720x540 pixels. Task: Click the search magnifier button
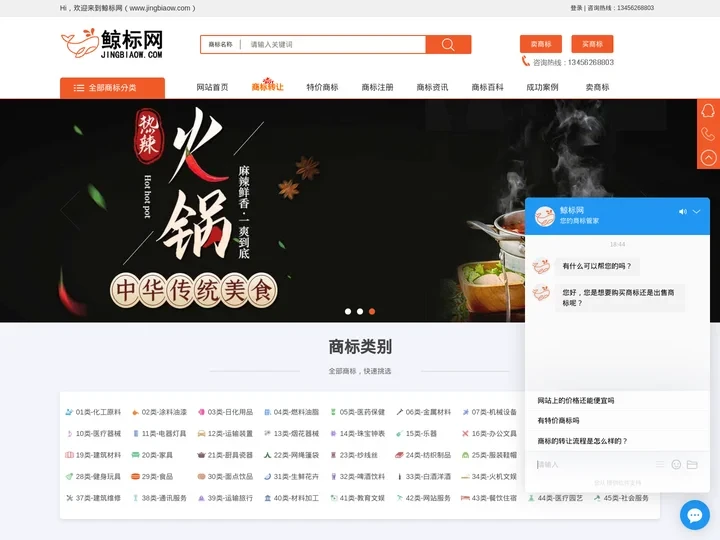click(x=448, y=45)
